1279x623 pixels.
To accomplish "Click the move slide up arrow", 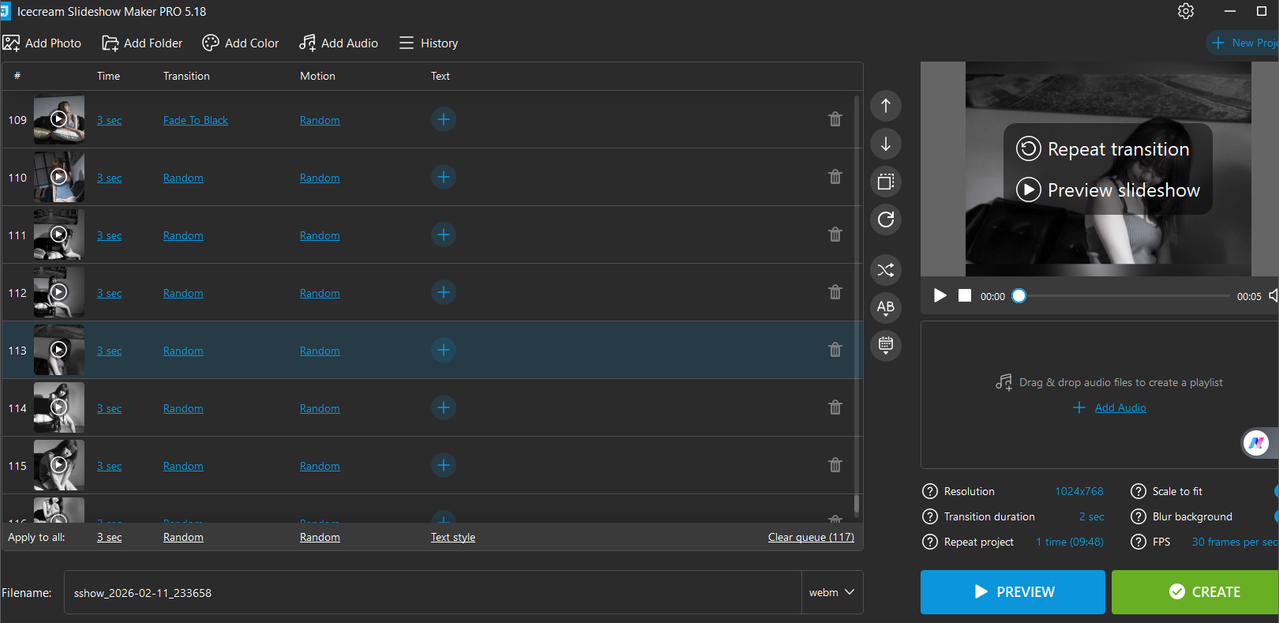I will (x=885, y=106).
